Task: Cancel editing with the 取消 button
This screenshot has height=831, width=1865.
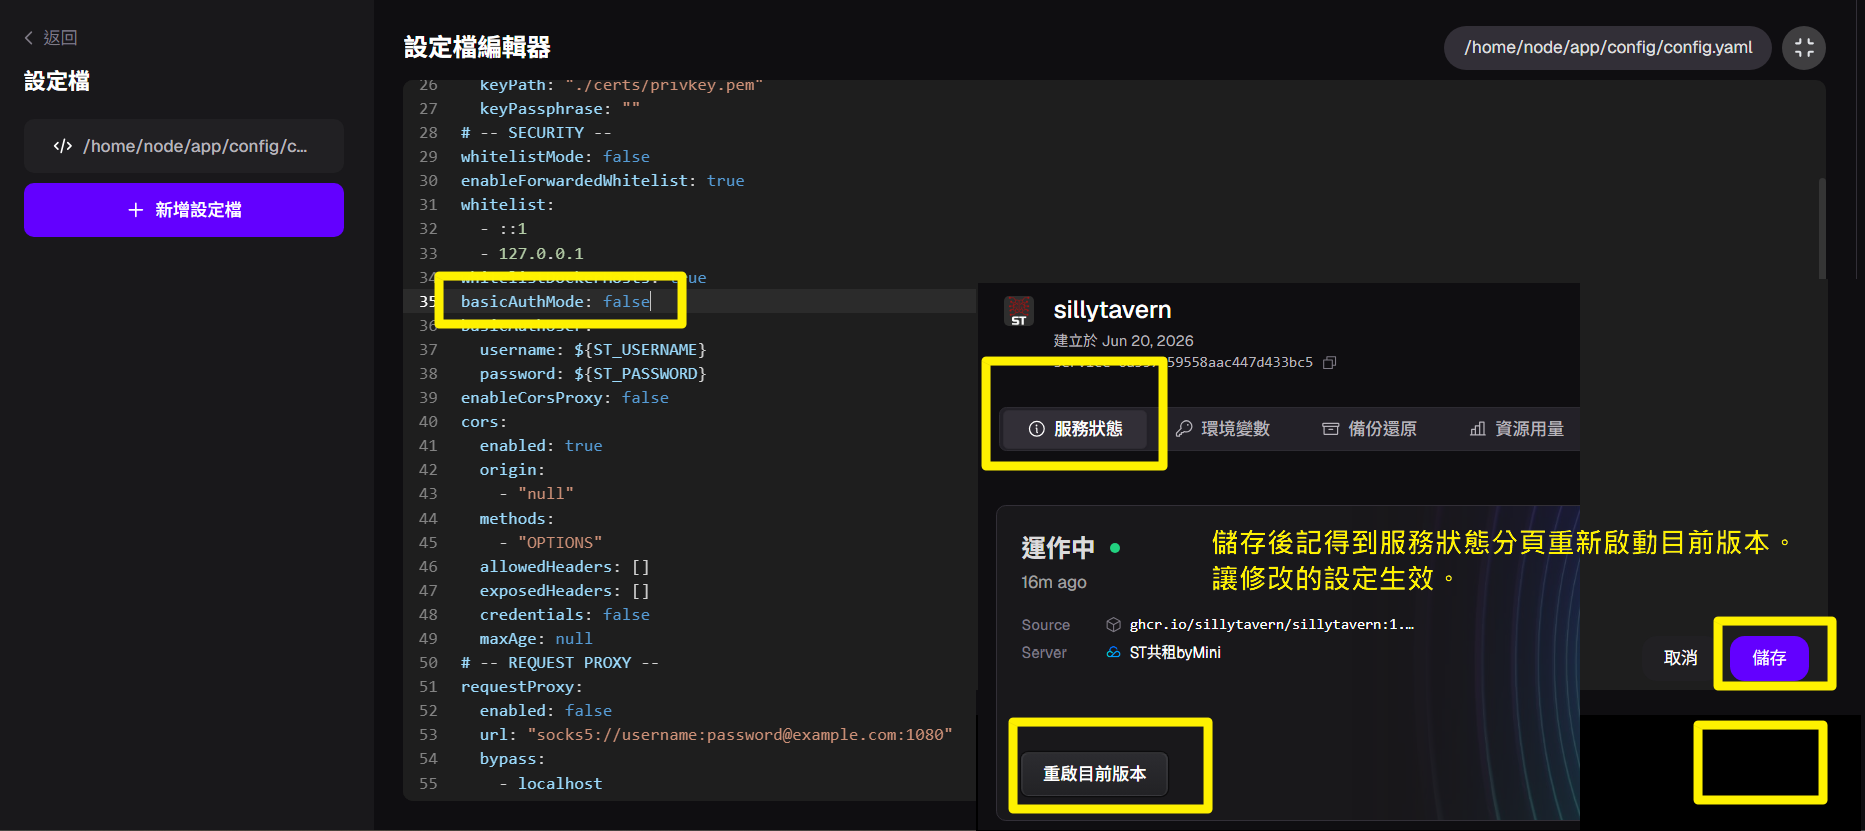Action: (x=1680, y=658)
